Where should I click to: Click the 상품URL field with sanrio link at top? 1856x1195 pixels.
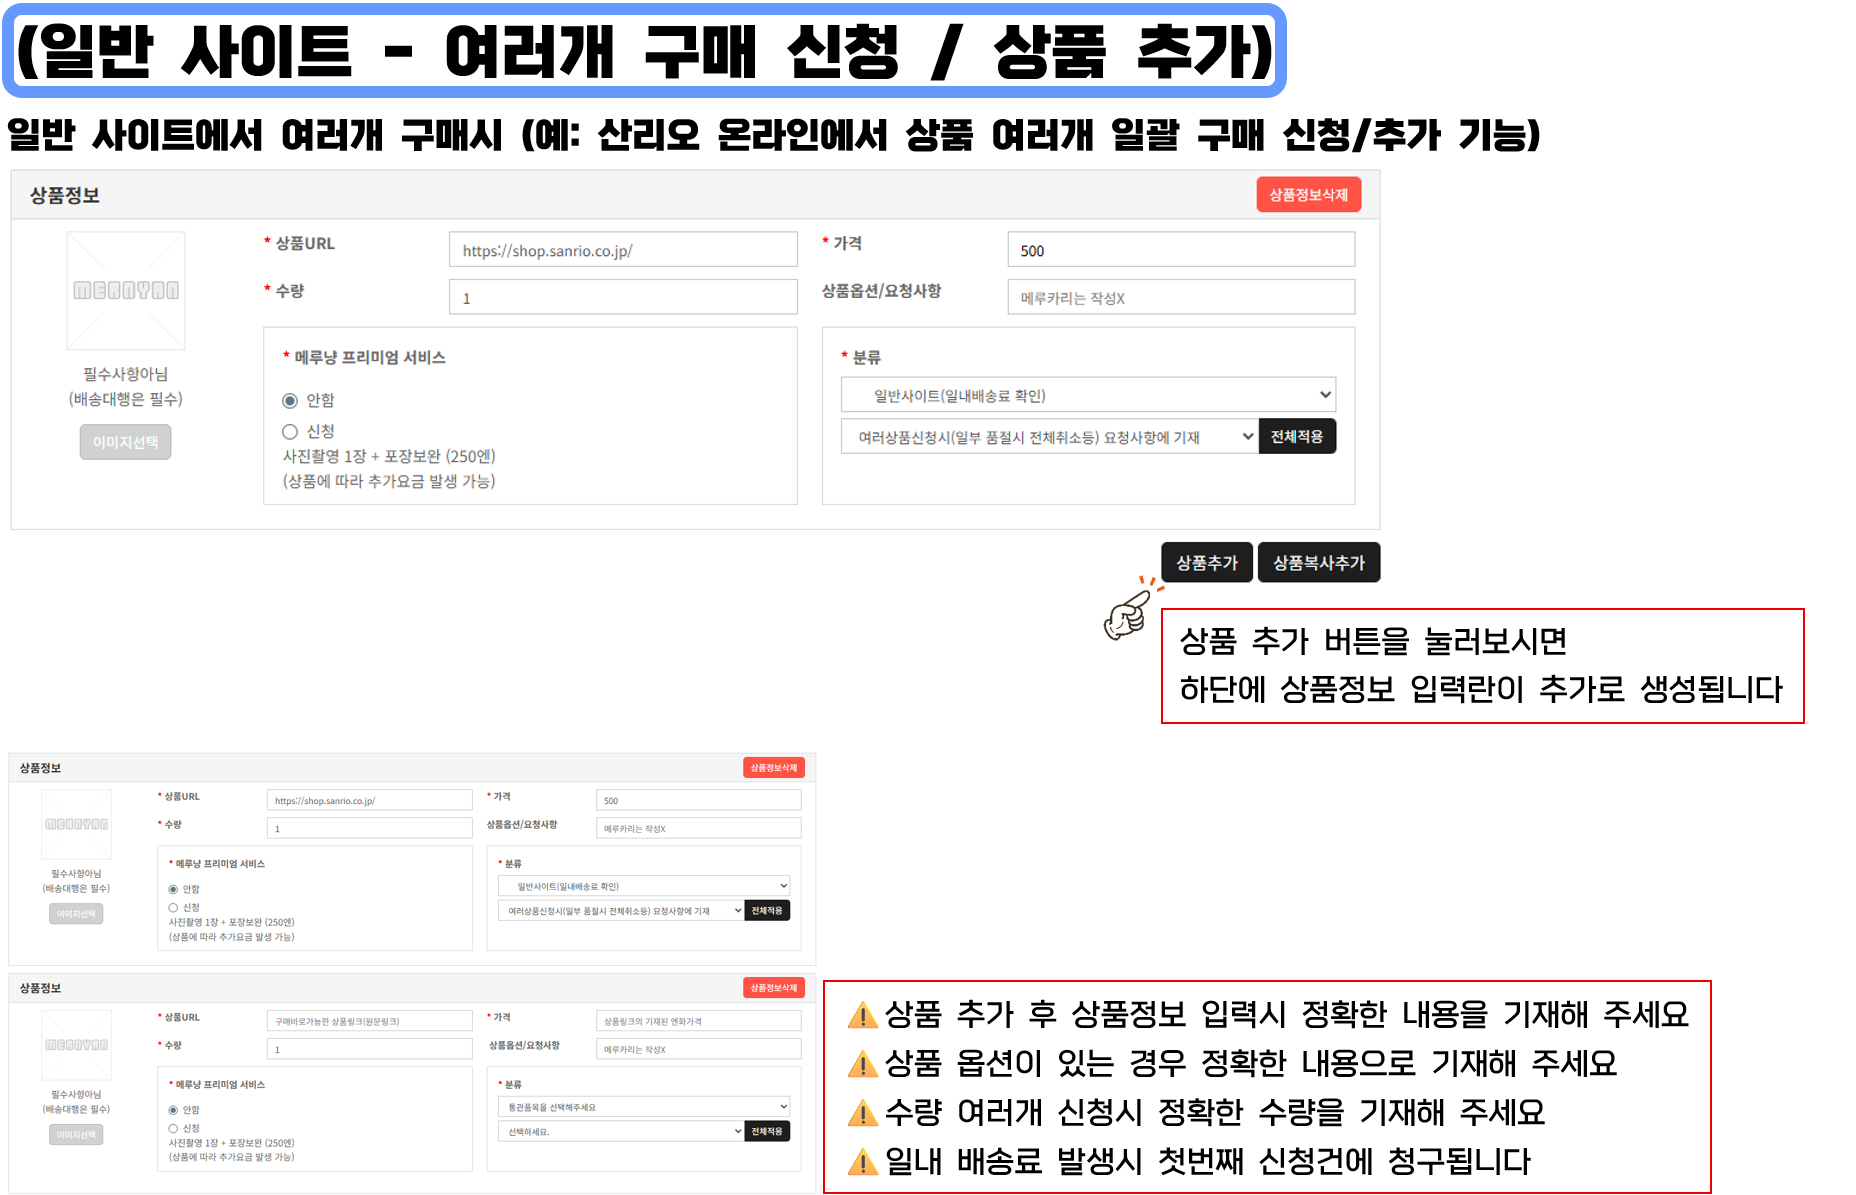coord(622,250)
